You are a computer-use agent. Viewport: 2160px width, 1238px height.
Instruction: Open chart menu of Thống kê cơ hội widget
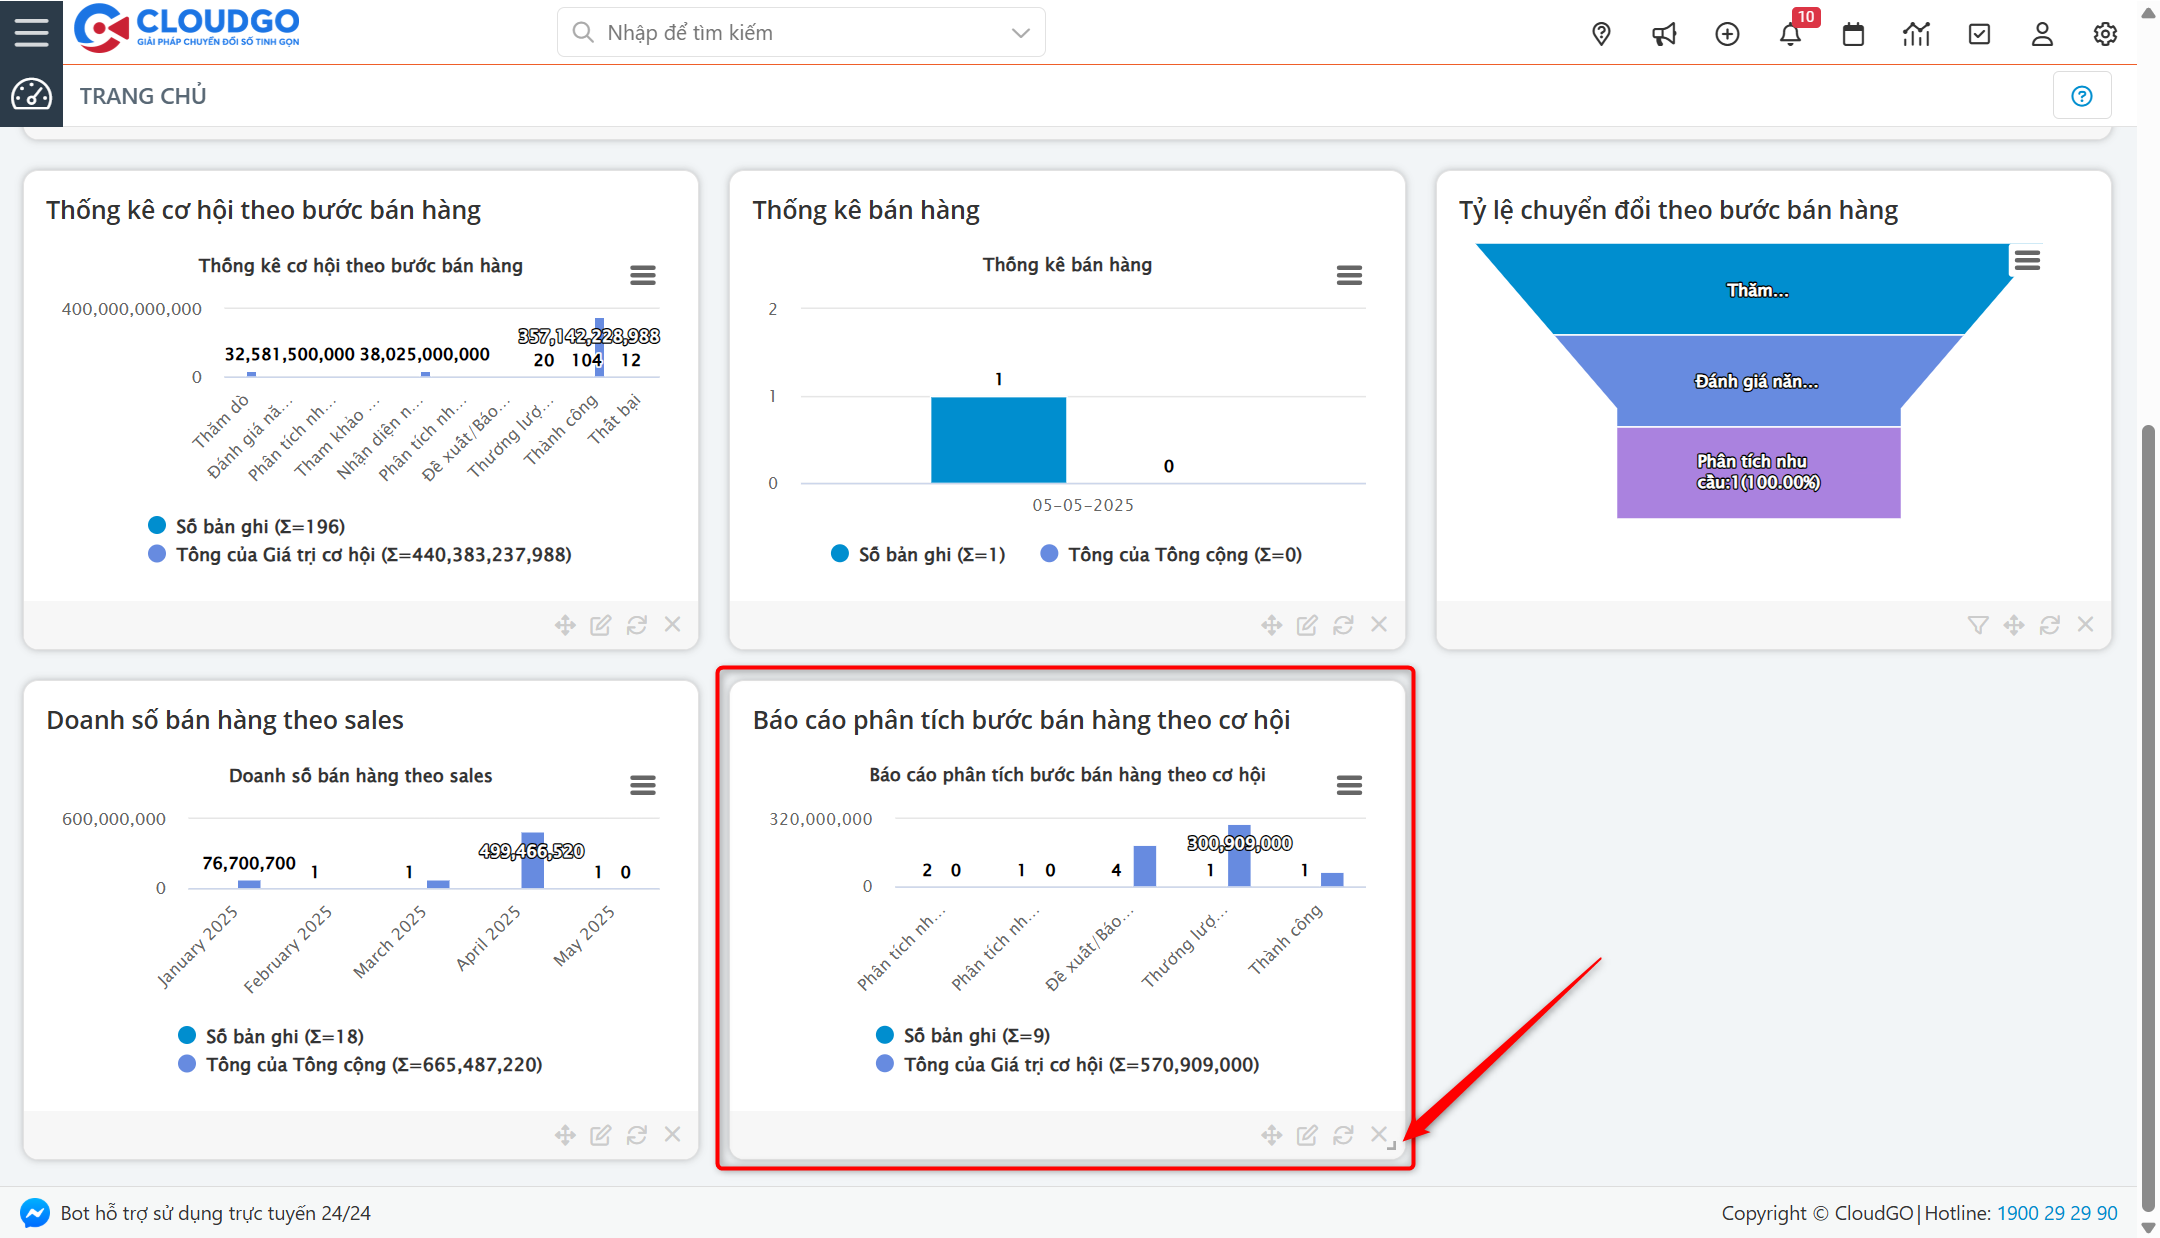click(x=643, y=275)
